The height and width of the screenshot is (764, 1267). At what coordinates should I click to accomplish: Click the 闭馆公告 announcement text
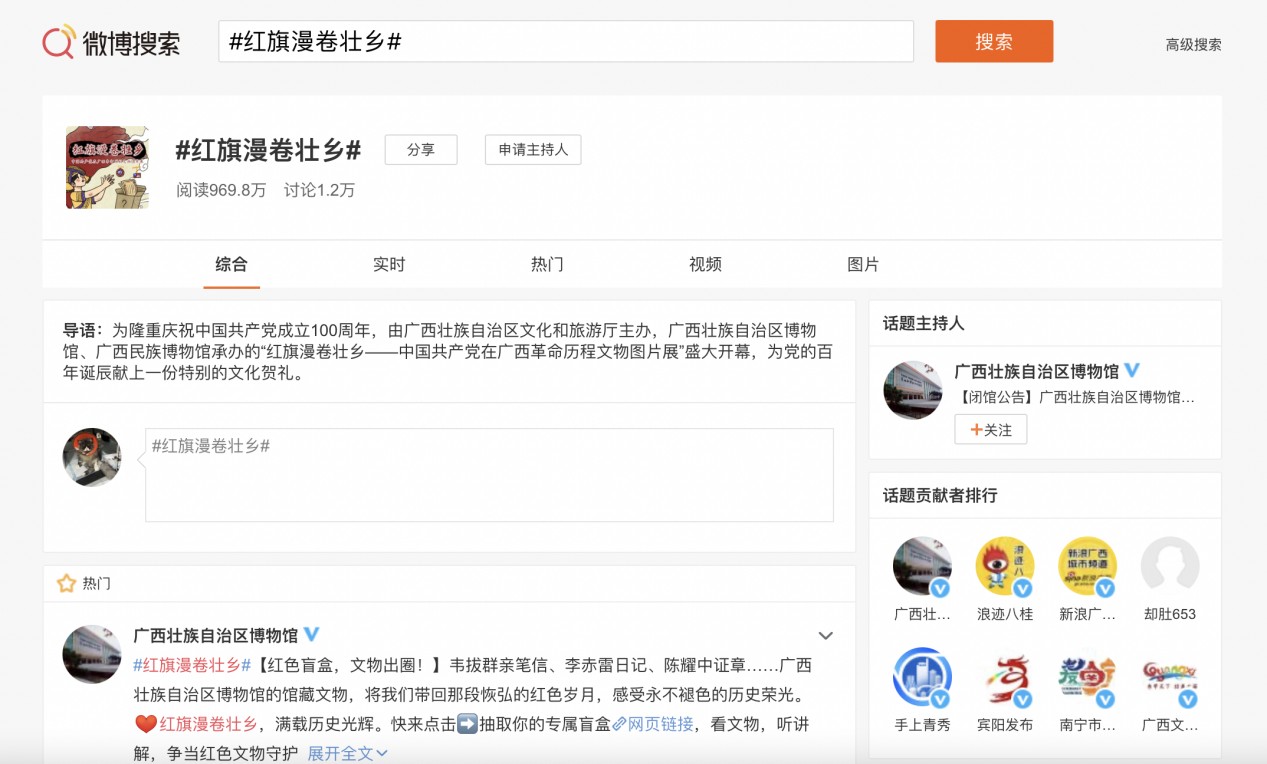pyautogui.click(x=1076, y=397)
